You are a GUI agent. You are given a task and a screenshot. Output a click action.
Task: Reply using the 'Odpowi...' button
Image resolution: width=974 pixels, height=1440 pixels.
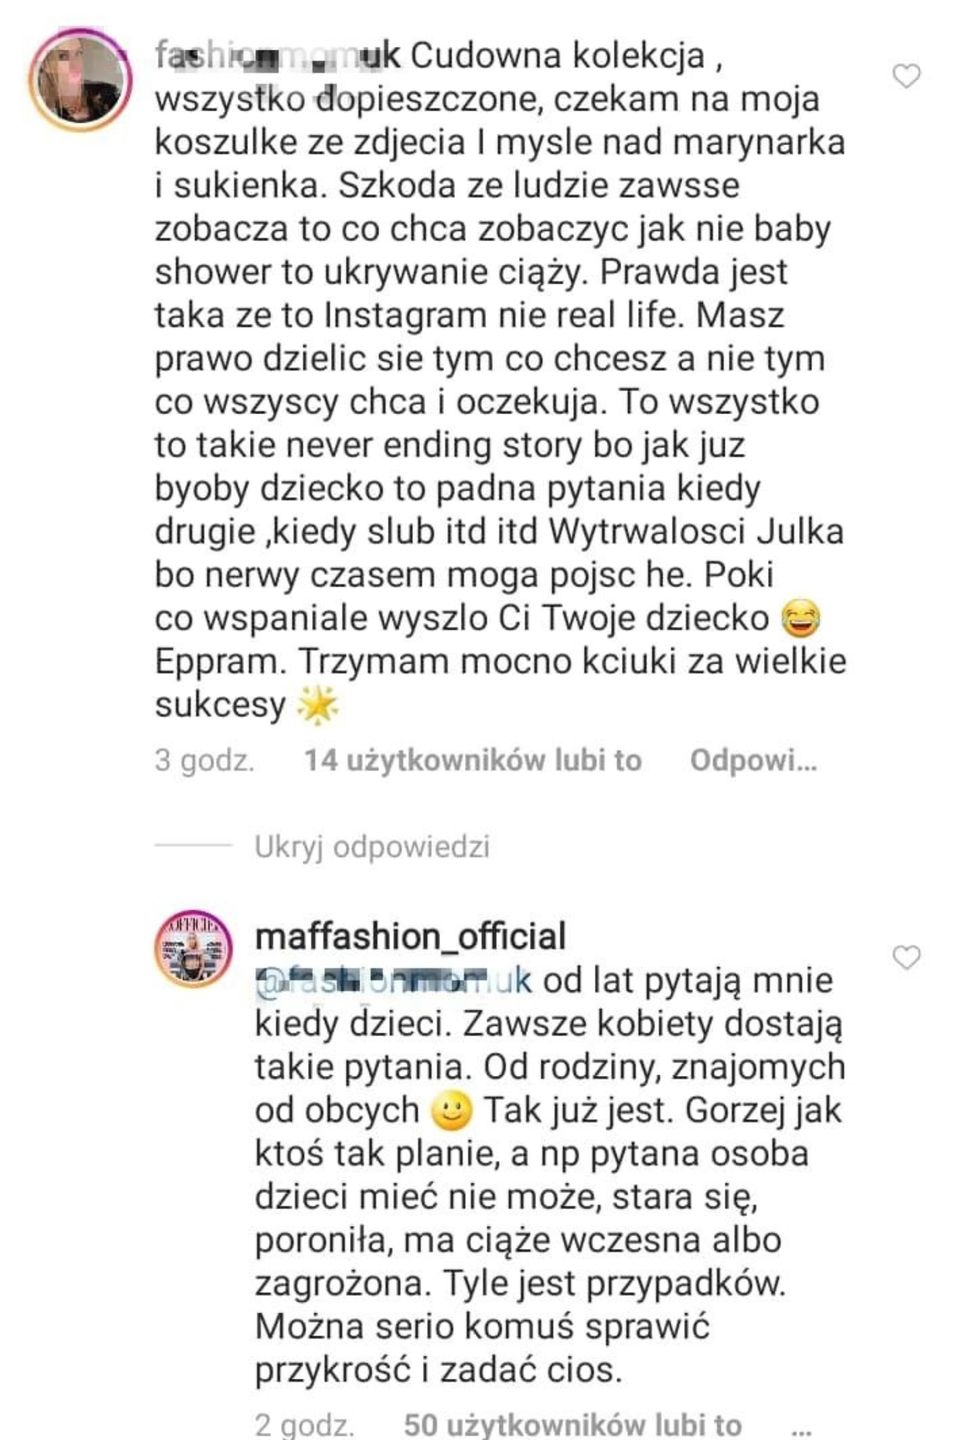753,760
